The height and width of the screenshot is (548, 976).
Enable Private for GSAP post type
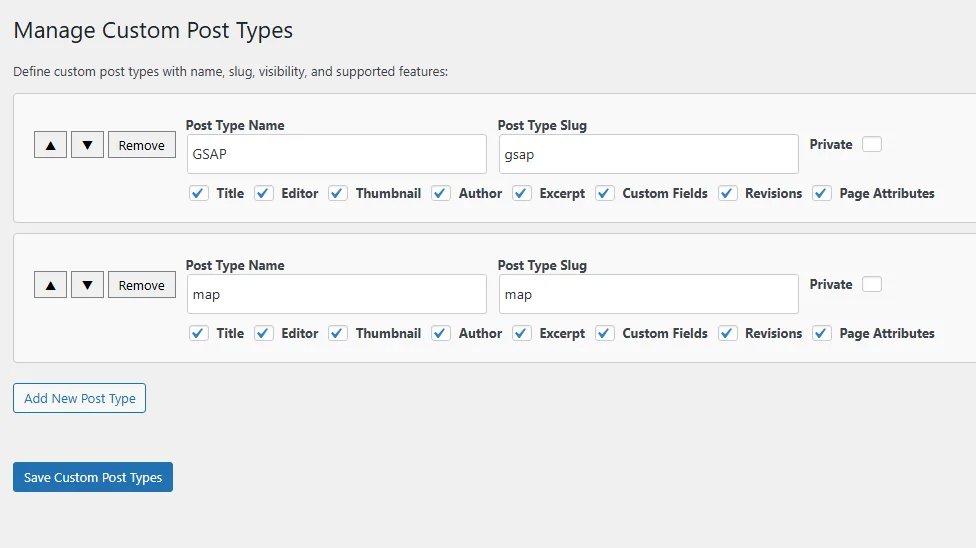872,144
